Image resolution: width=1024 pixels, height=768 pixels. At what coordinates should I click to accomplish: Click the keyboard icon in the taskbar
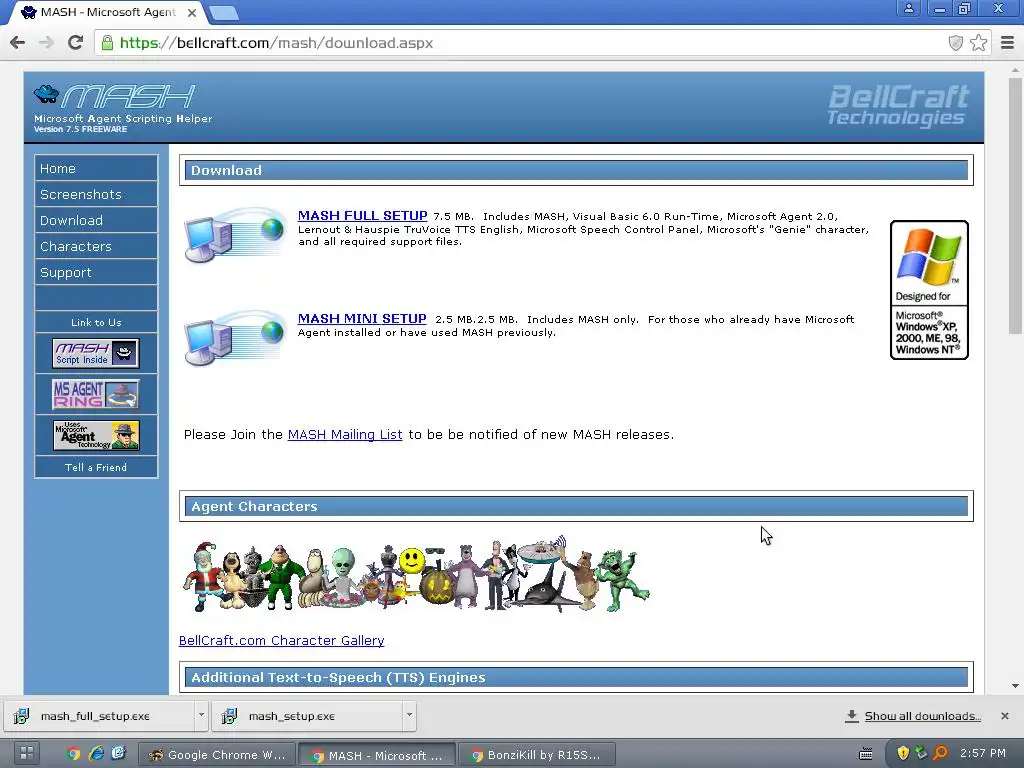click(x=865, y=754)
